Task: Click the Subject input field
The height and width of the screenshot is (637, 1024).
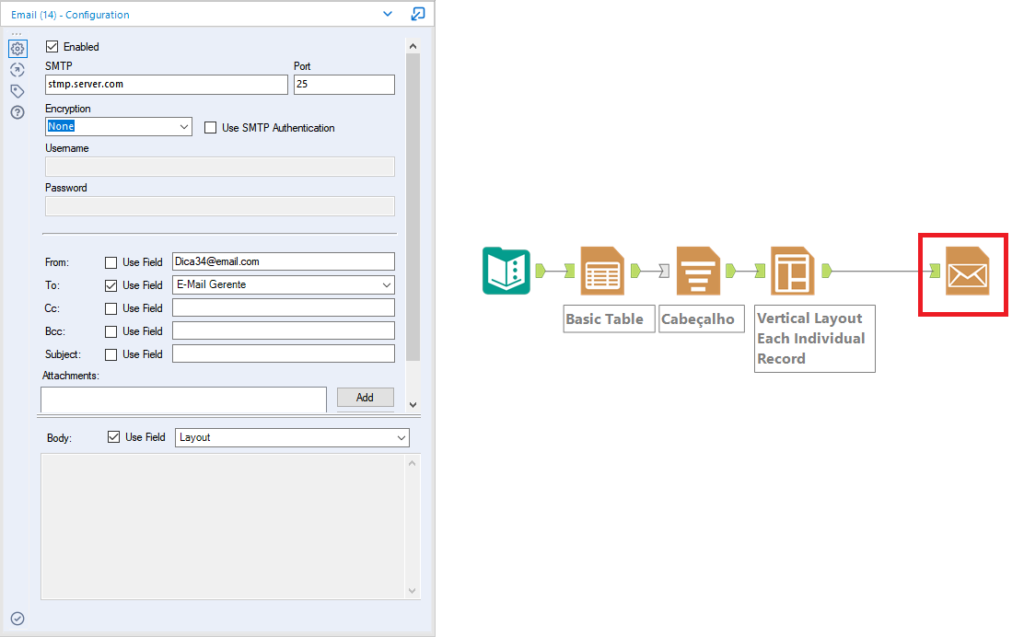Action: 283,353
